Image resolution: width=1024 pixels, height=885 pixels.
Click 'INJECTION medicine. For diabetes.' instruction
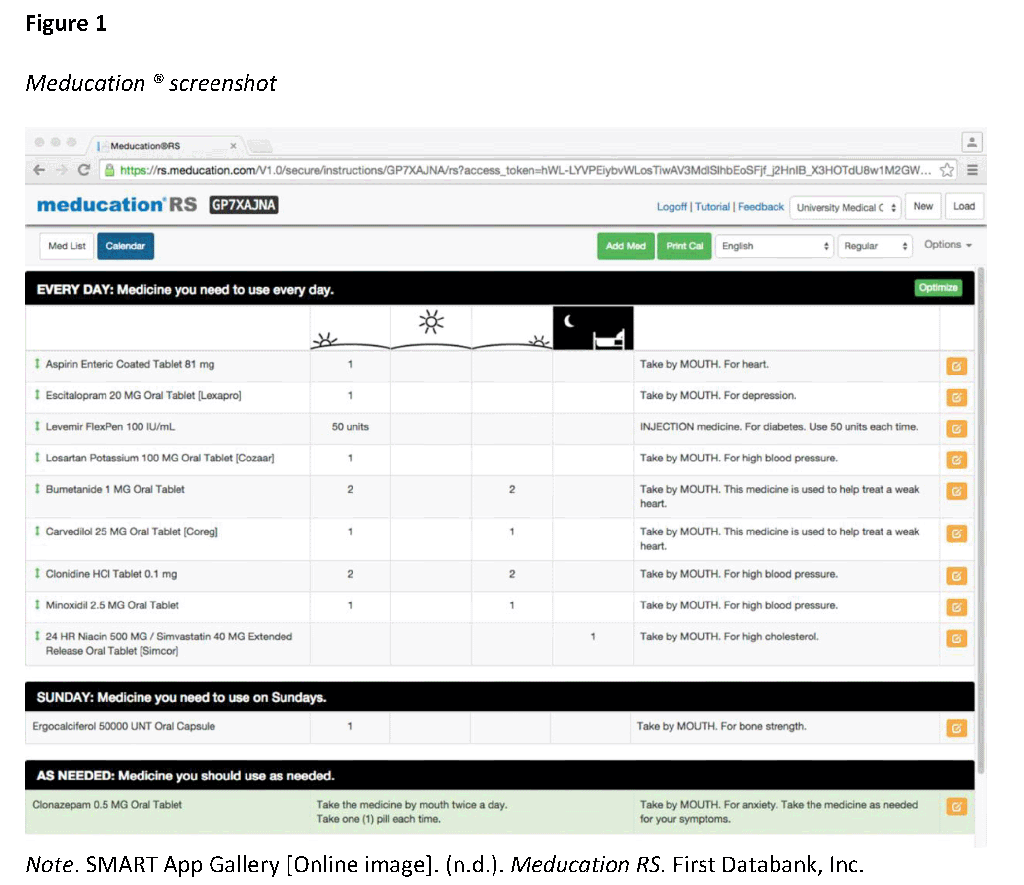click(779, 427)
